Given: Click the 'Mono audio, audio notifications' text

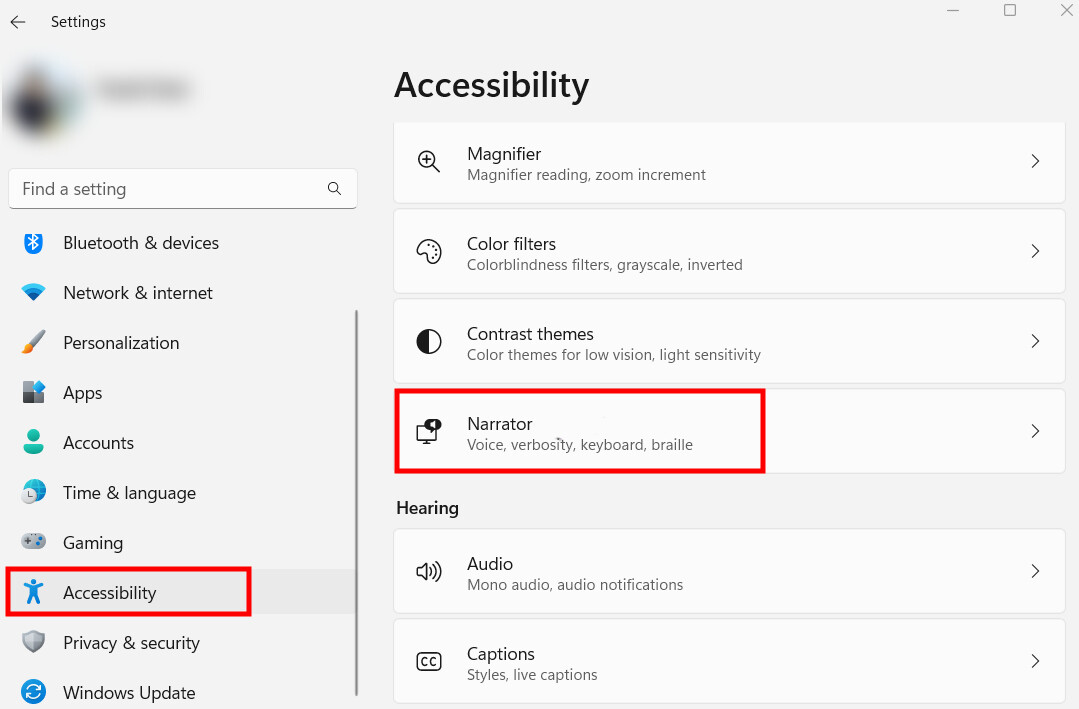Looking at the screenshot, I should click(575, 585).
